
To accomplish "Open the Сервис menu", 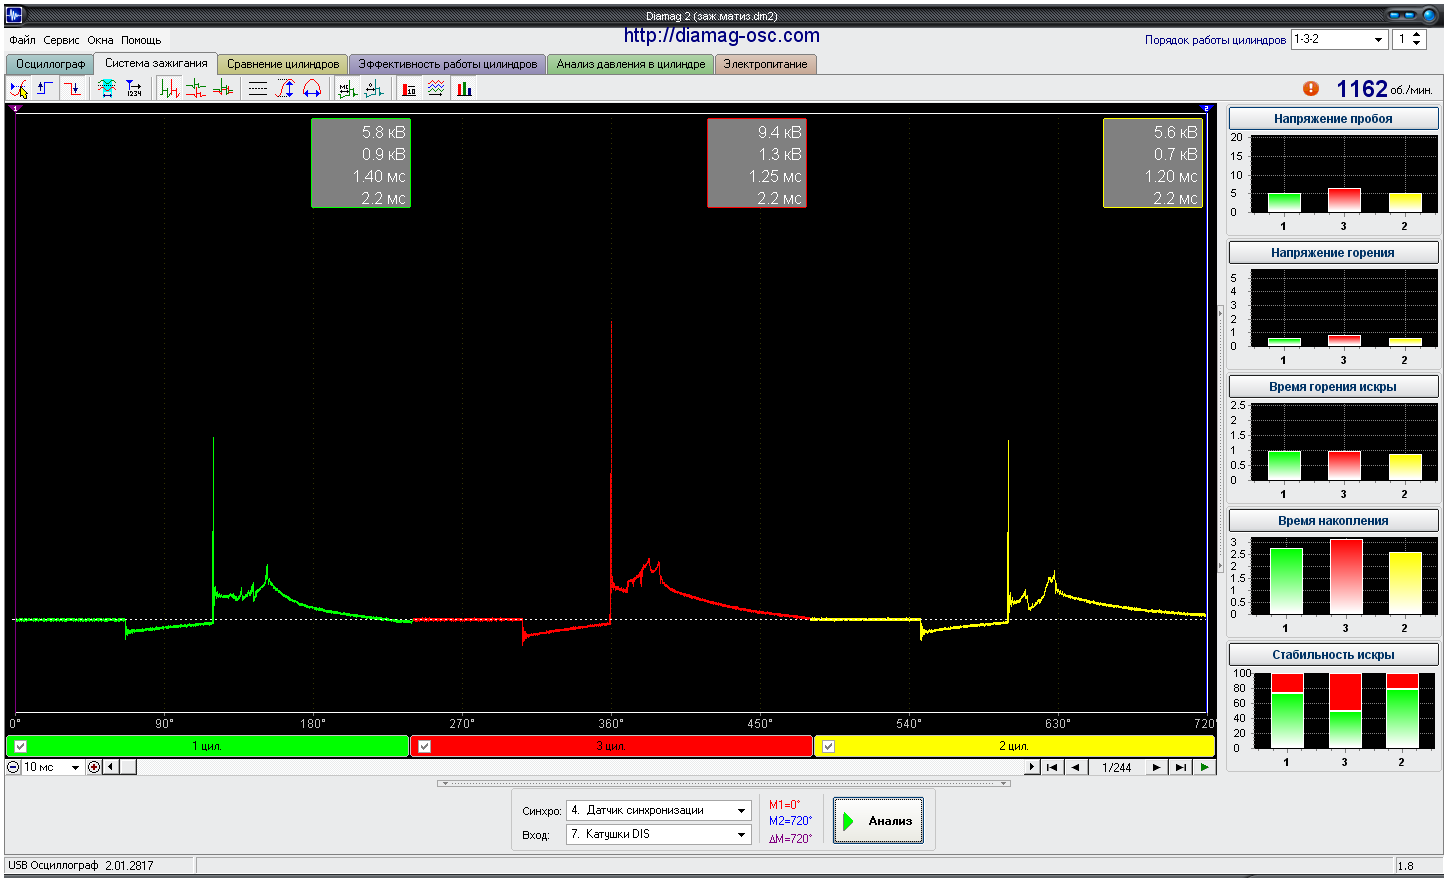I will tap(61, 40).
